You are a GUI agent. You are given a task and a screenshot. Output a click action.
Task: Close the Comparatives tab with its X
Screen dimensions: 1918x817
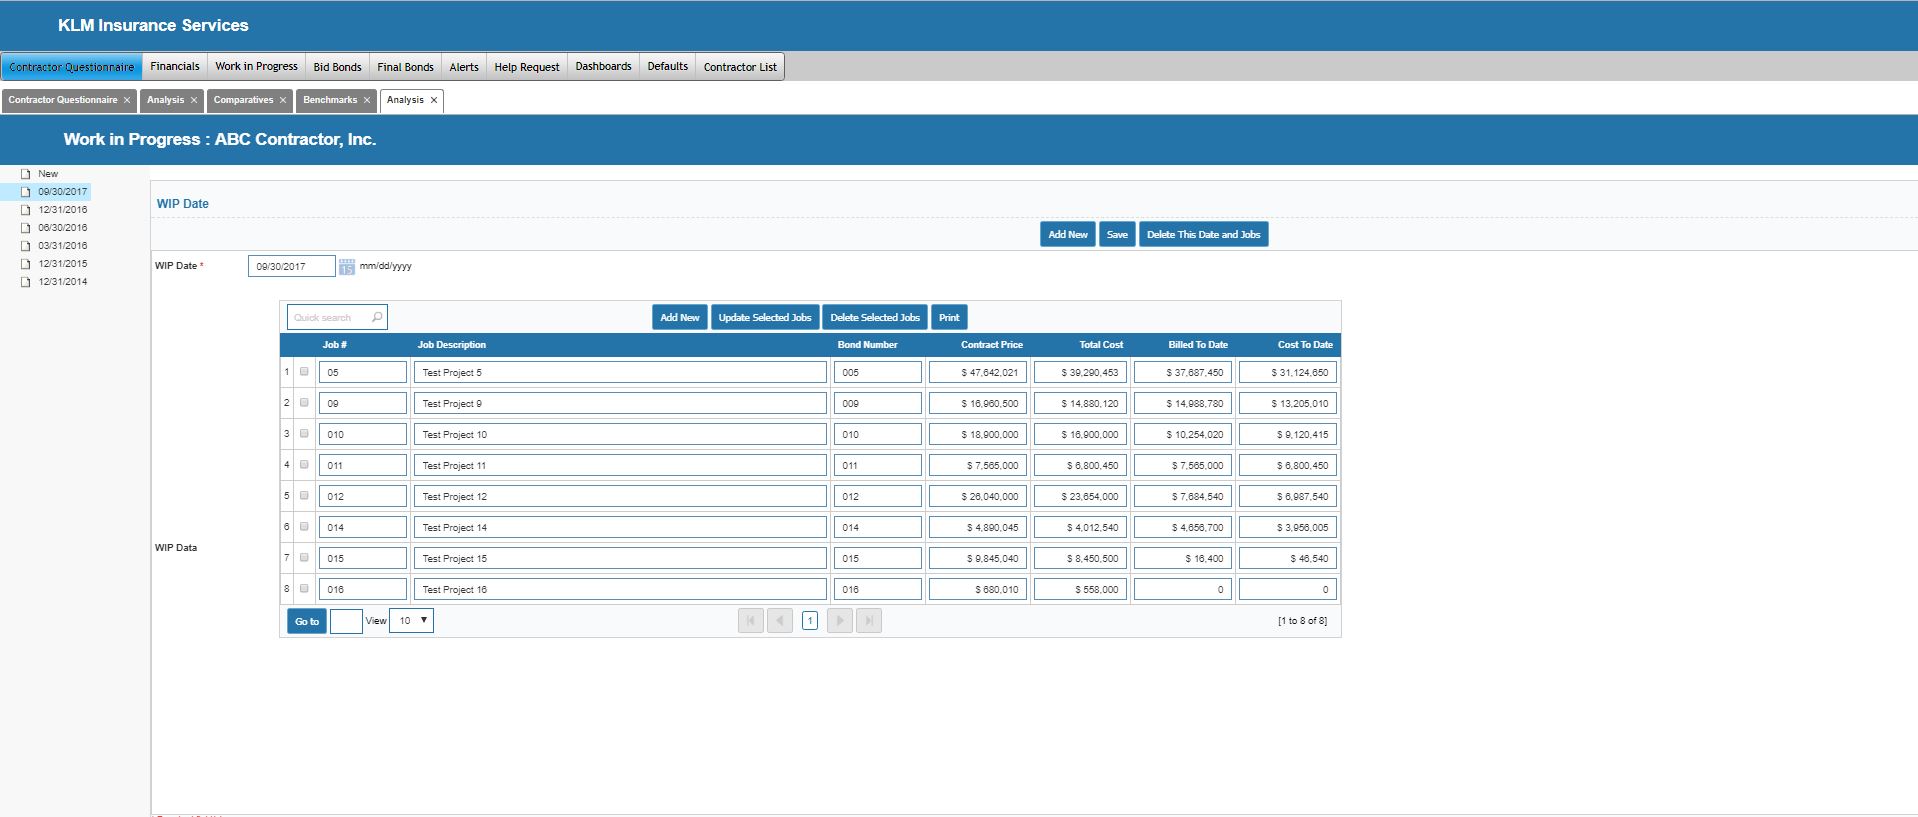[x=283, y=100]
